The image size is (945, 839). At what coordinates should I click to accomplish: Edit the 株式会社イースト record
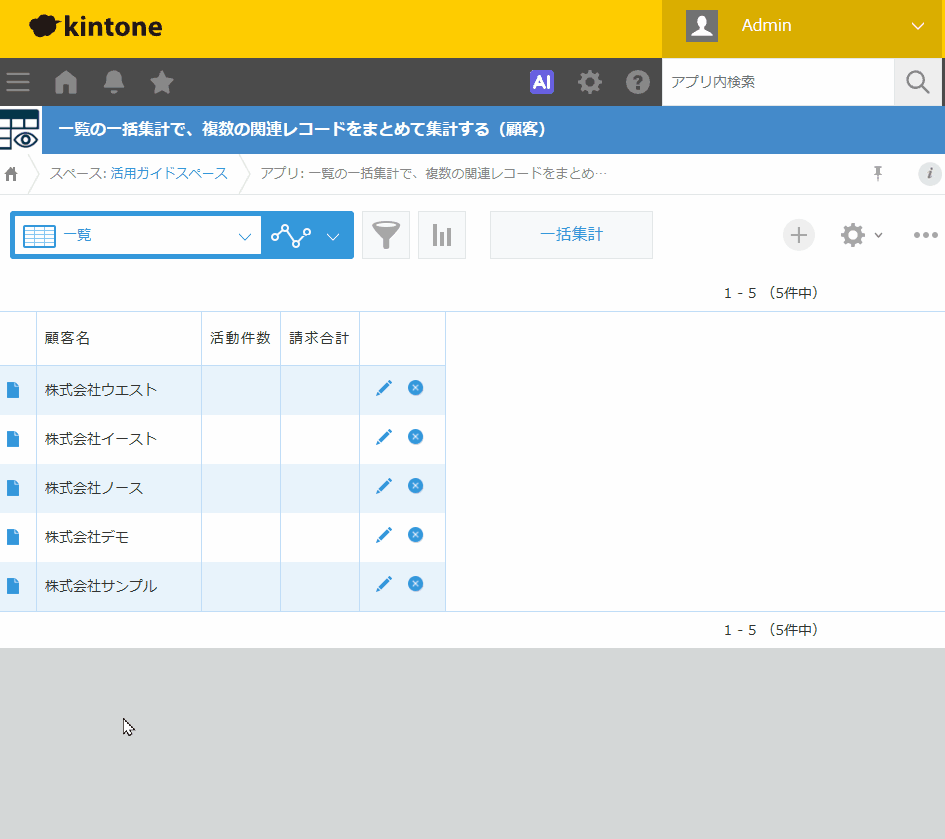(384, 437)
